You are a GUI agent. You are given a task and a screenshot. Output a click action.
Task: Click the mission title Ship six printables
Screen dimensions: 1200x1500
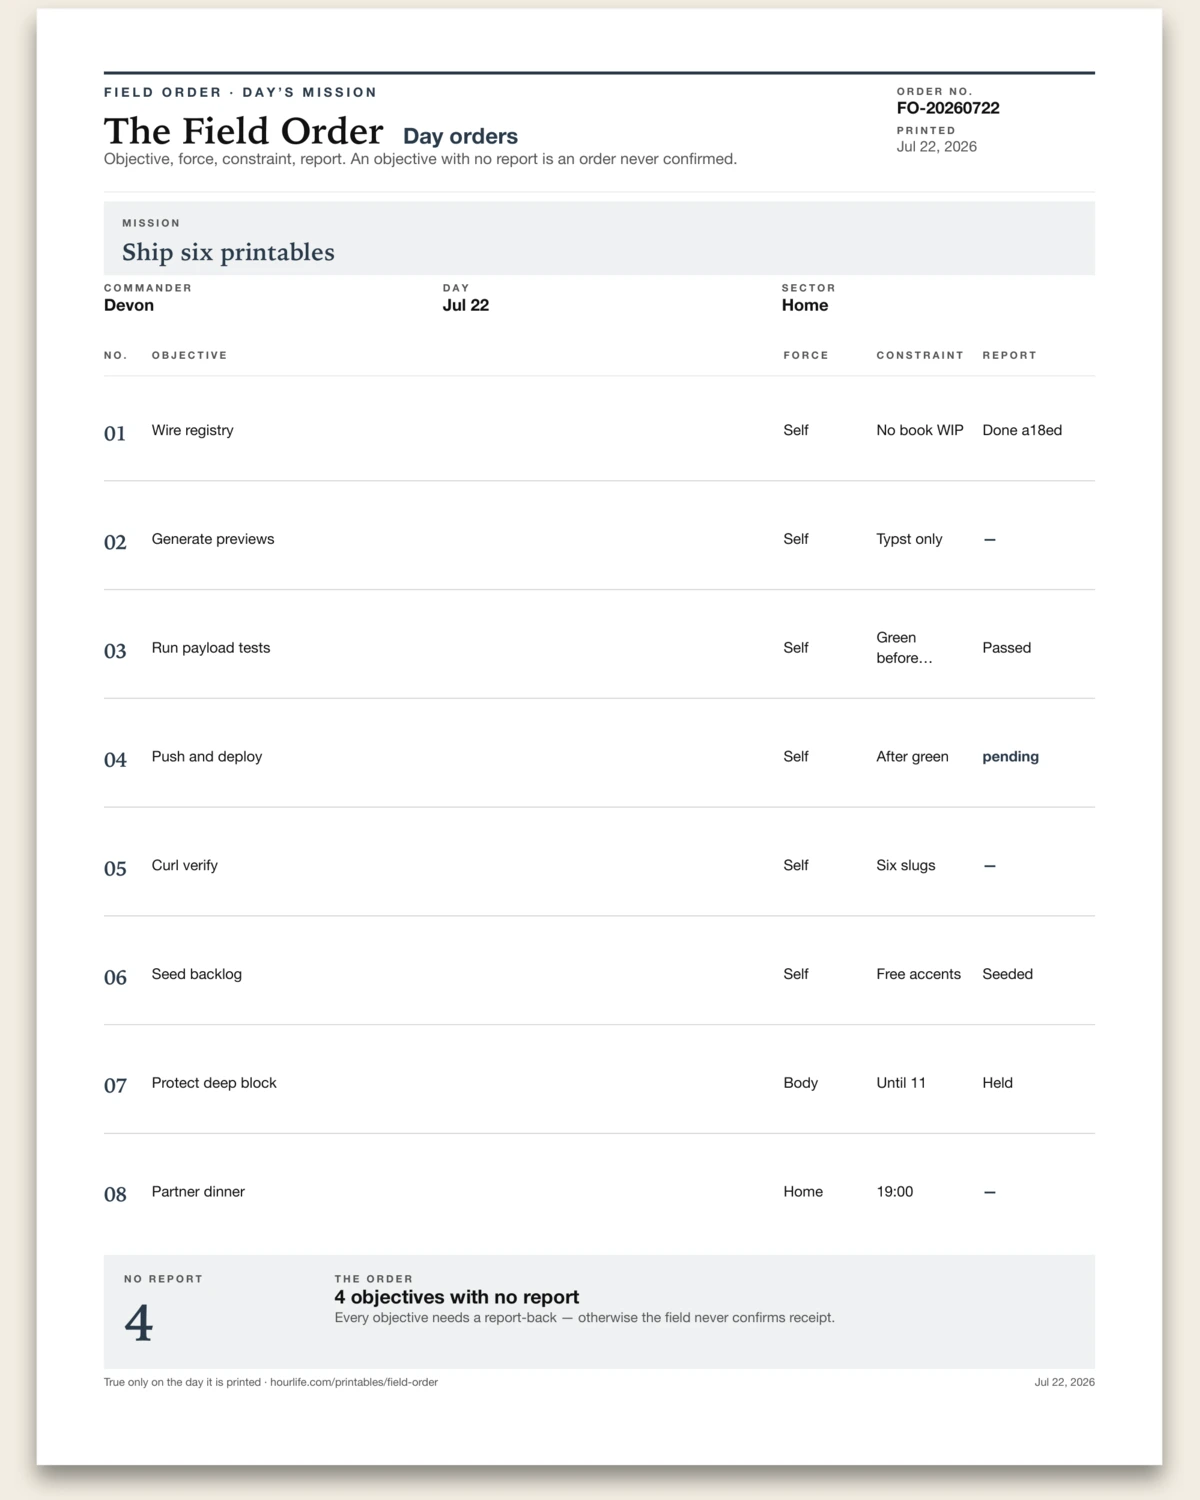(228, 252)
